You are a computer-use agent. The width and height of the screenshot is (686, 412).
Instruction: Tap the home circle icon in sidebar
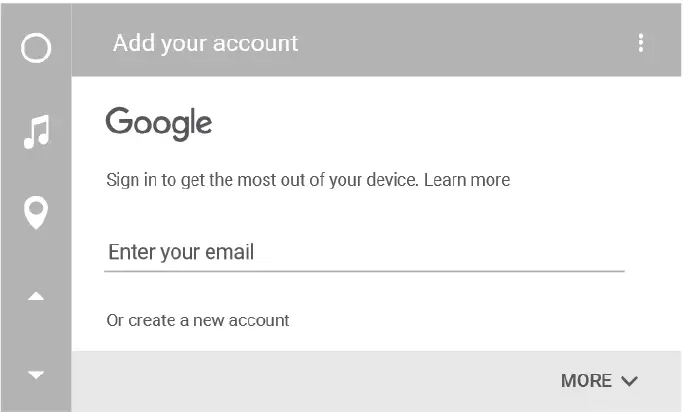(x=36, y=47)
